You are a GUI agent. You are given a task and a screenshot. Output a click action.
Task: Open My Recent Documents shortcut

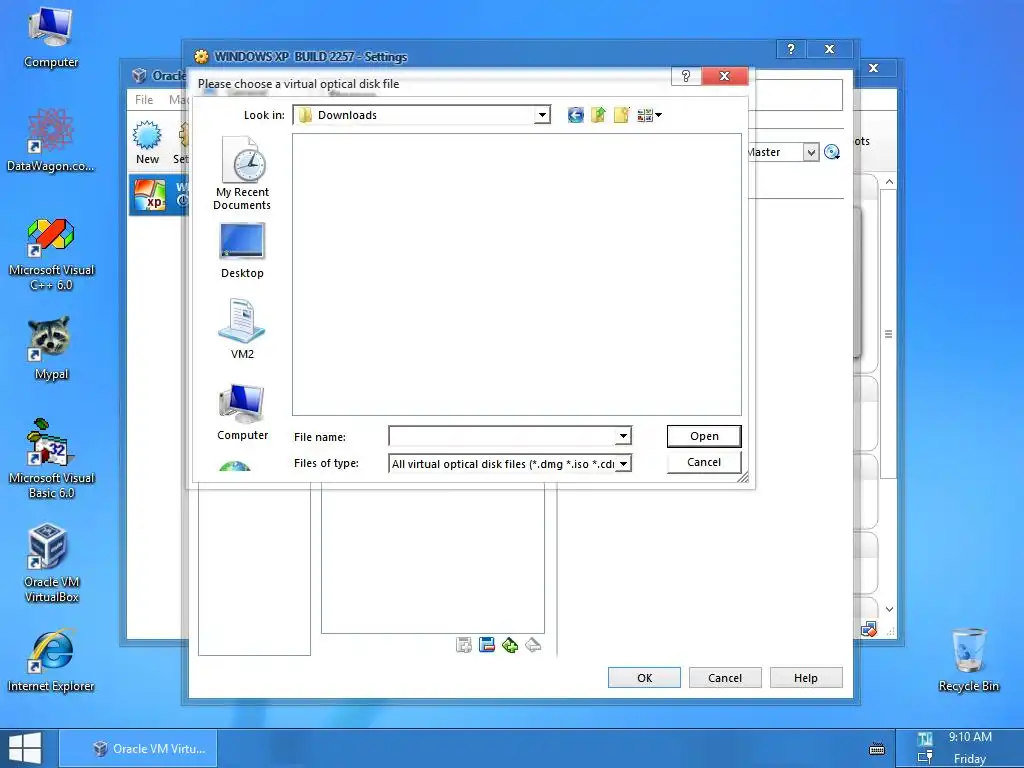point(242,173)
